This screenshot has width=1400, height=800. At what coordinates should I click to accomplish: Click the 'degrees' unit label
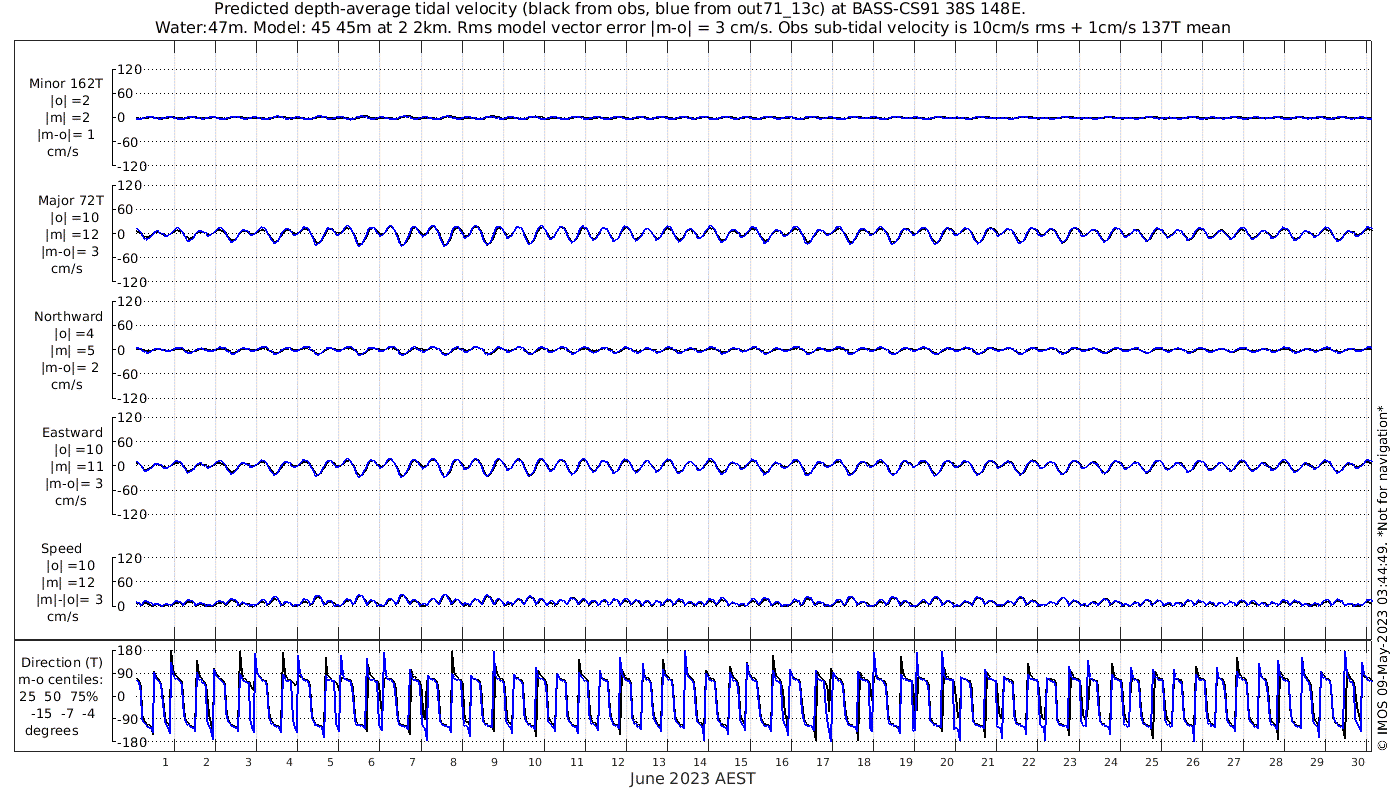tap(52, 731)
